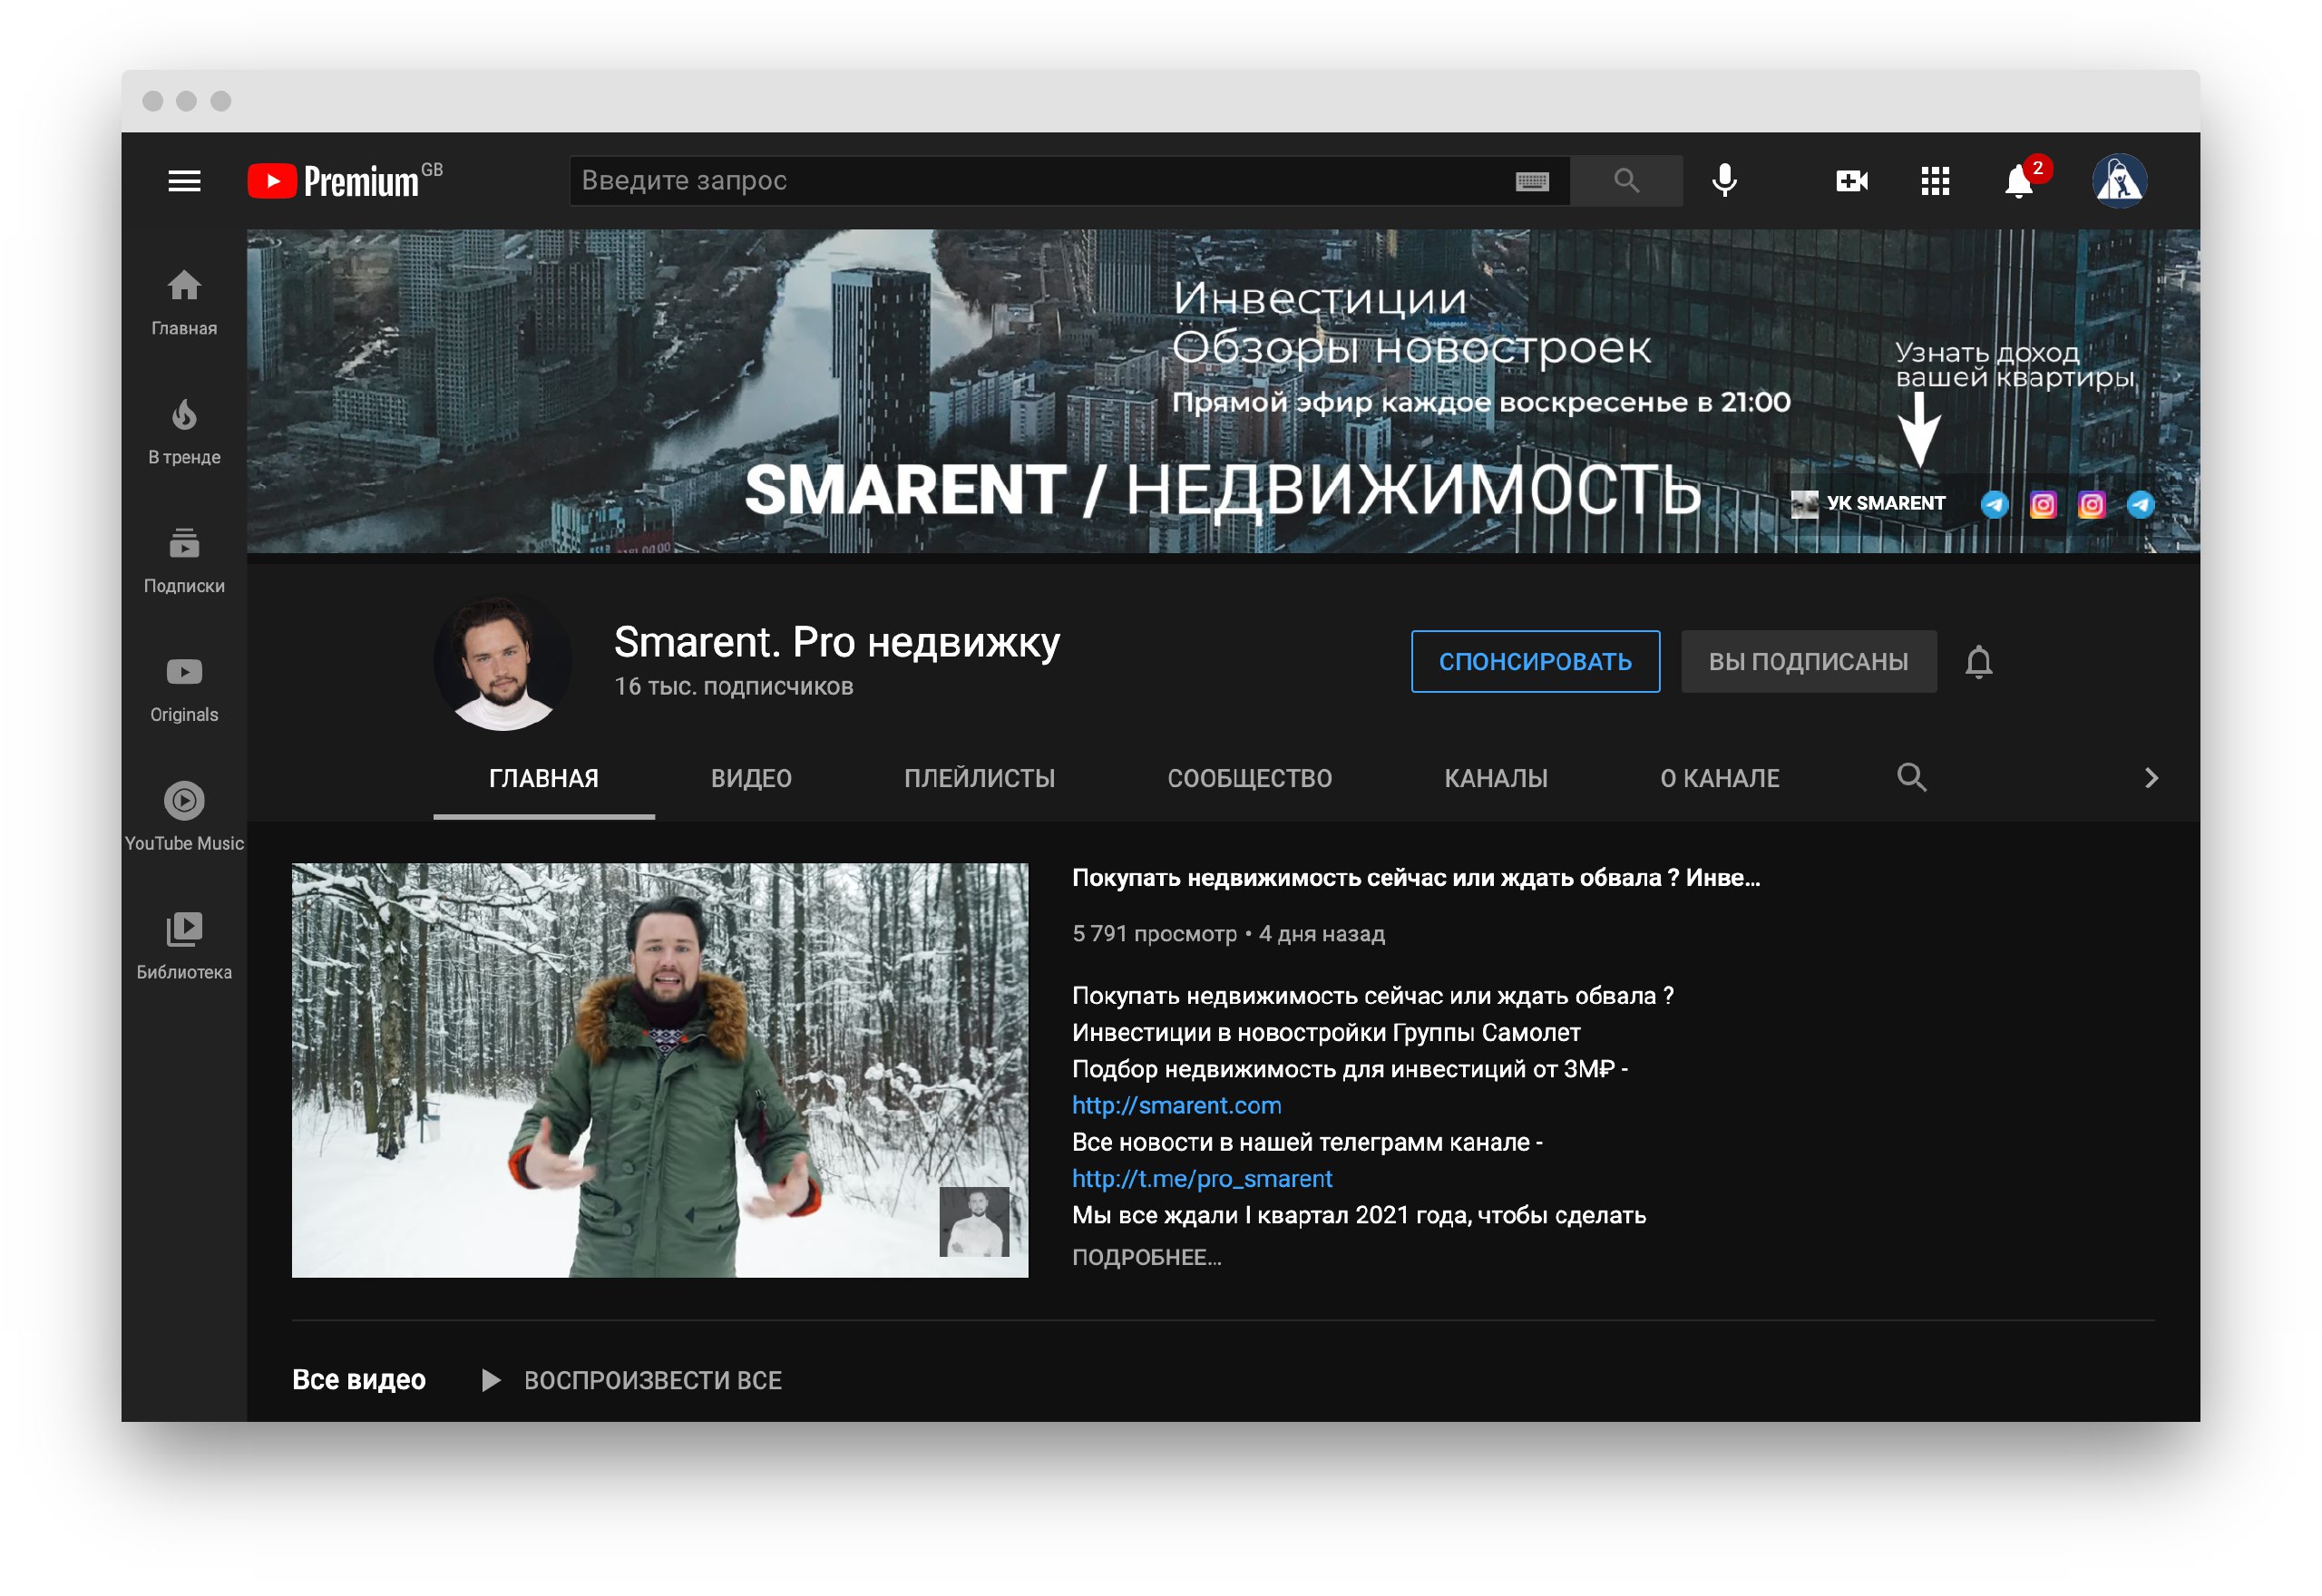Switch to the СООБЩЕСТВО tab
Screen dimensions: 2322x1596
pyautogui.click(x=1249, y=778)
